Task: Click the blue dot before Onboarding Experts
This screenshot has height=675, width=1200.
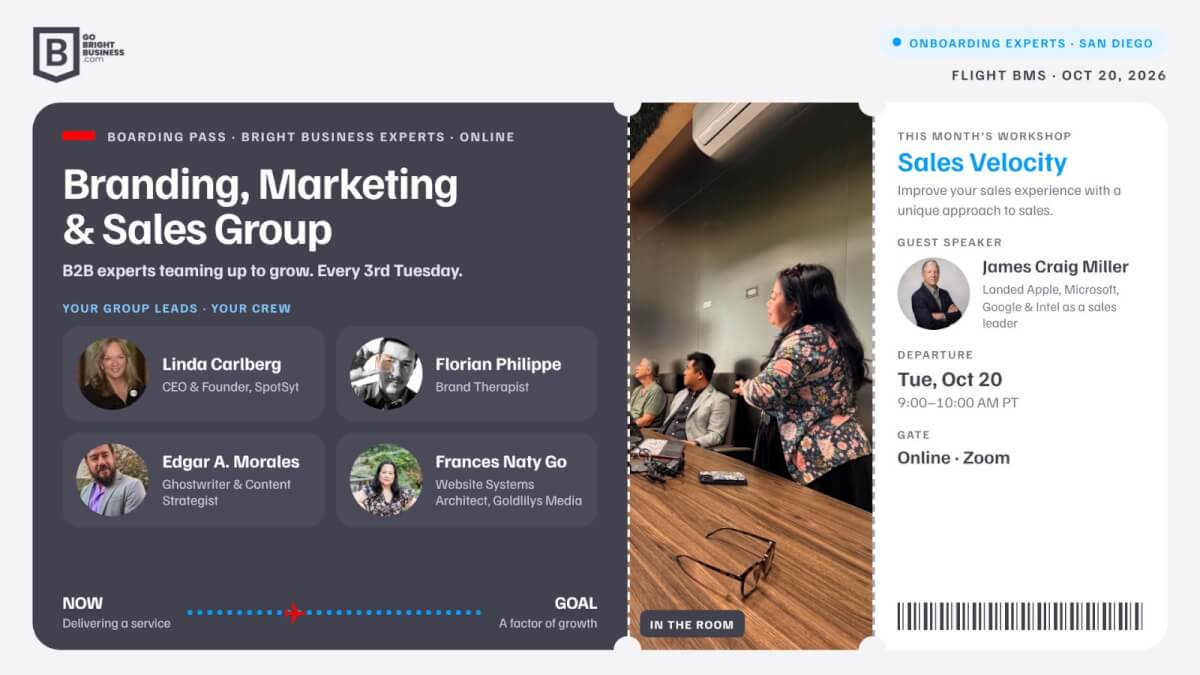Action: pos(897,43)
